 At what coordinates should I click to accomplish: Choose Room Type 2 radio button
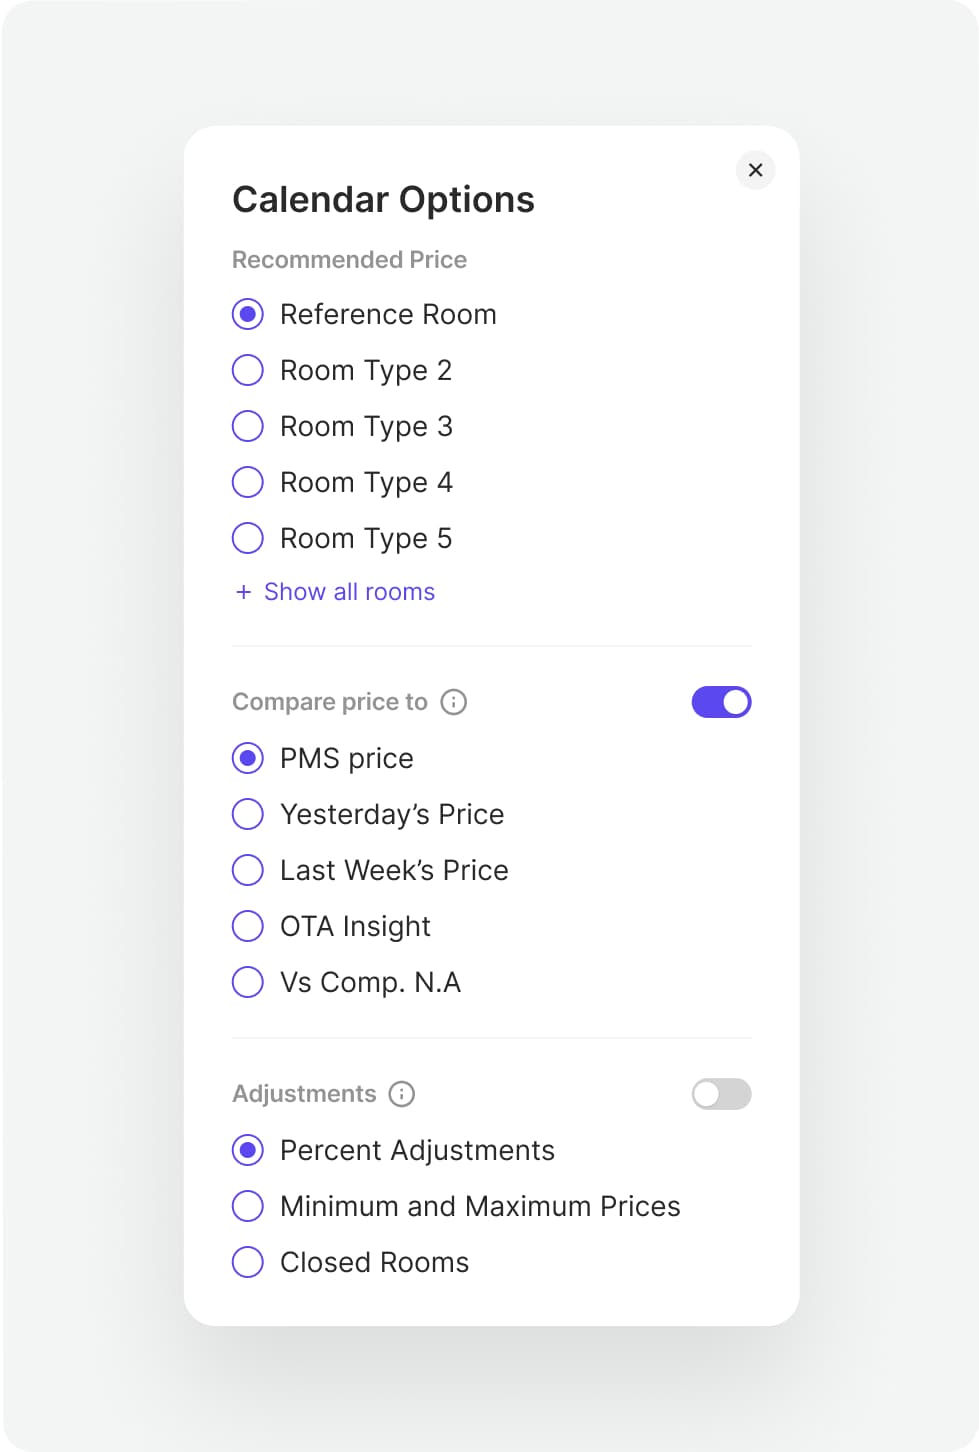[248, 370]
